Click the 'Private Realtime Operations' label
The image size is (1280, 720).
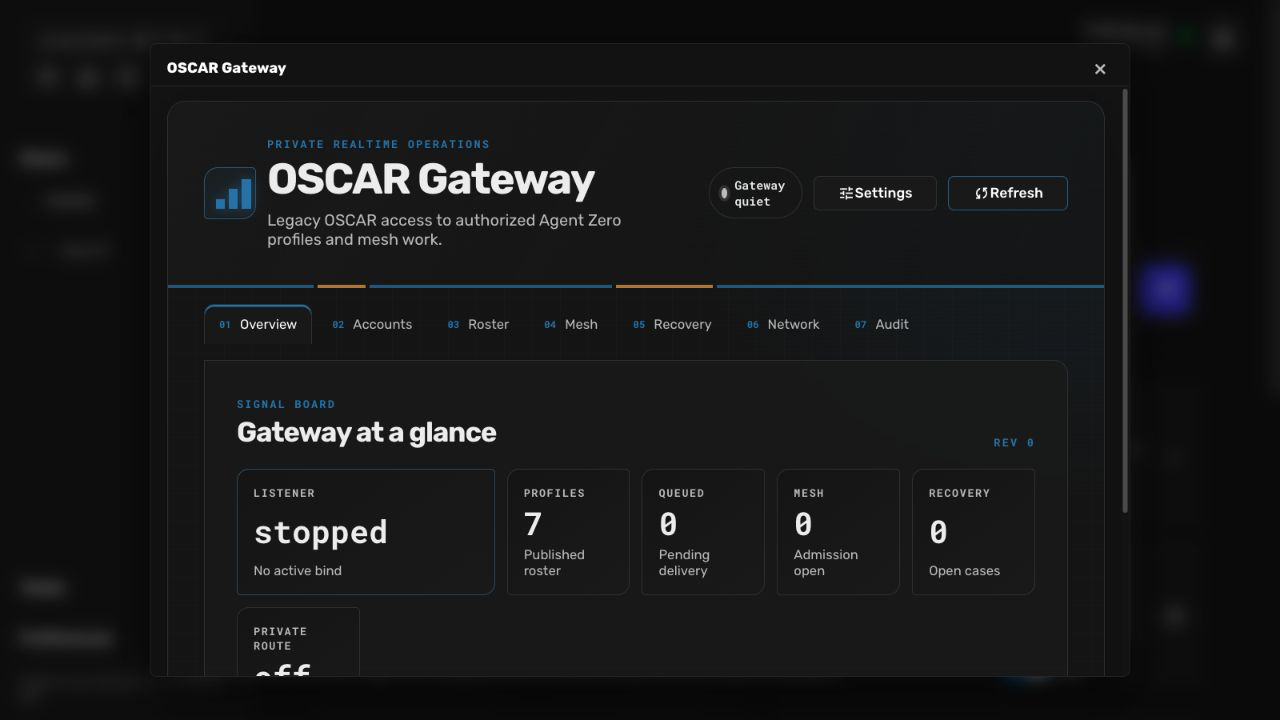[378, 144]
